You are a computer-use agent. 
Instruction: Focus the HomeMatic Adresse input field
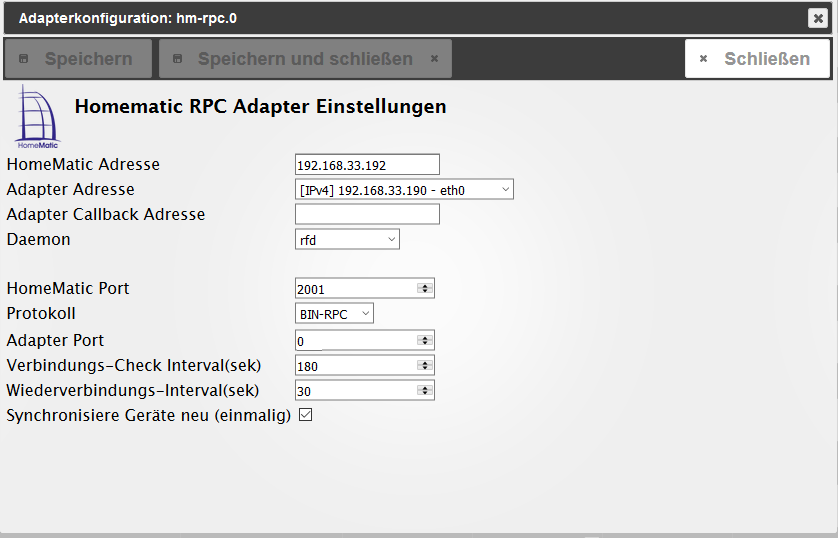coord(367,164)
